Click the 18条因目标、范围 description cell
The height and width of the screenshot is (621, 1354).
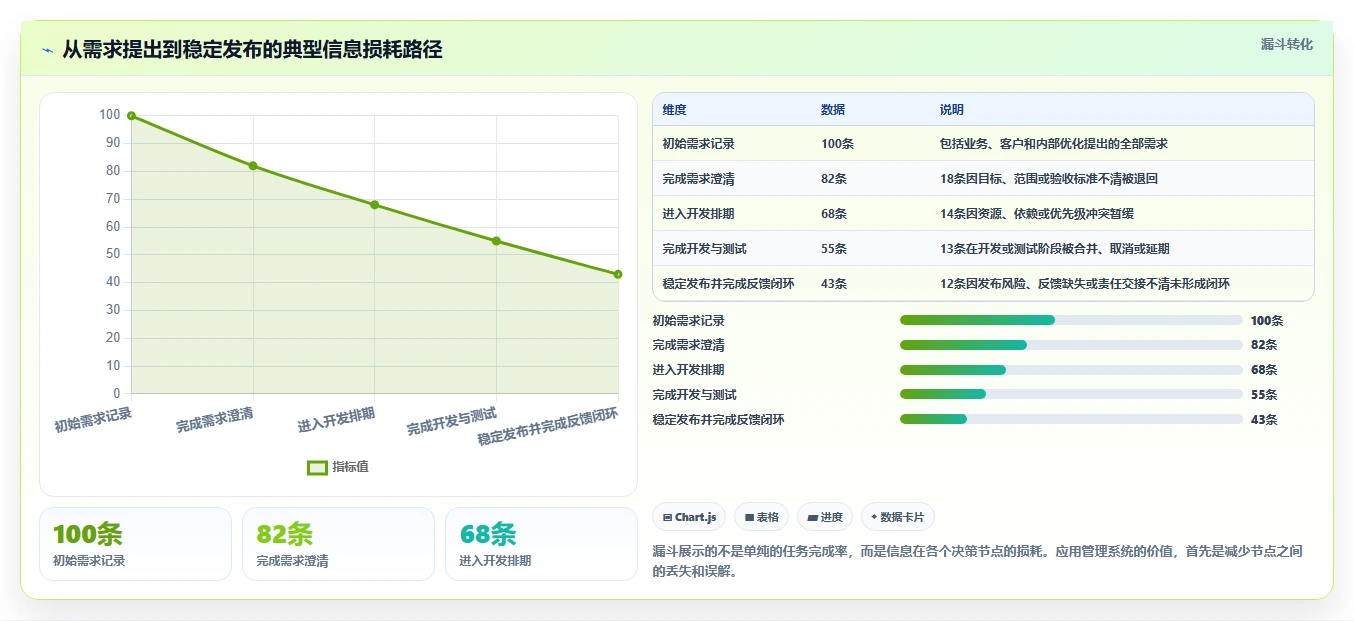1121,179
